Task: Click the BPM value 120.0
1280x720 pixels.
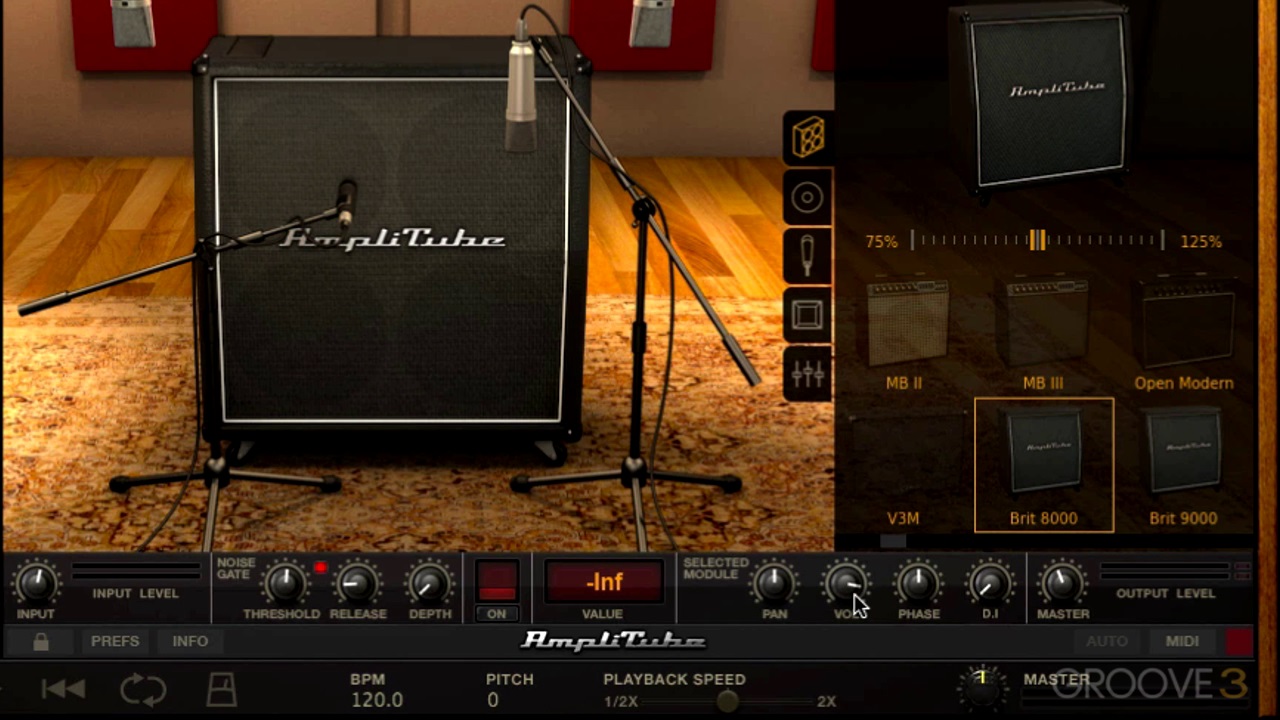Action: [x=377, y=700]
